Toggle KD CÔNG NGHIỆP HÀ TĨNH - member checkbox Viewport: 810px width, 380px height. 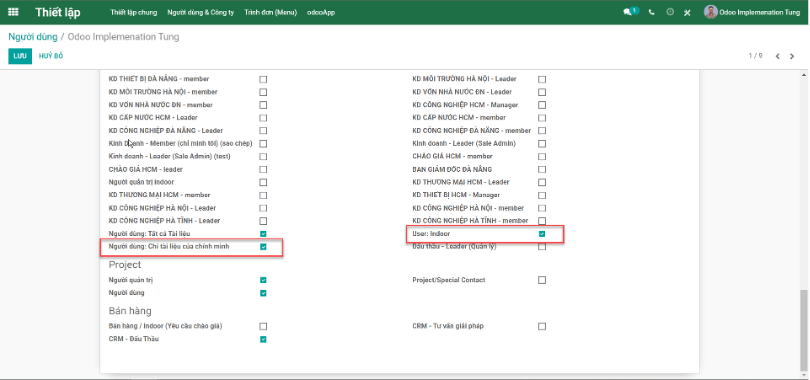(542, 221)
